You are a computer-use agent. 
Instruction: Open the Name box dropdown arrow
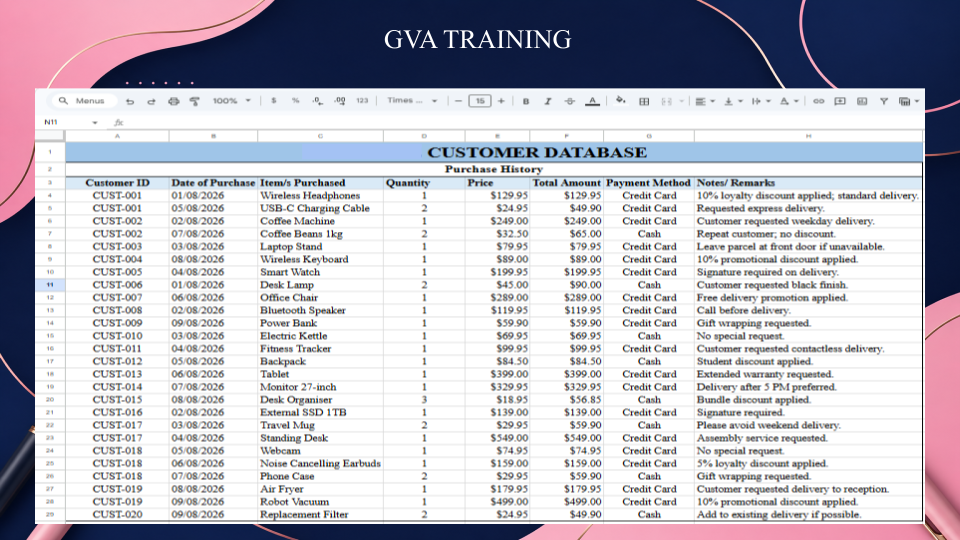pos(95,122)
